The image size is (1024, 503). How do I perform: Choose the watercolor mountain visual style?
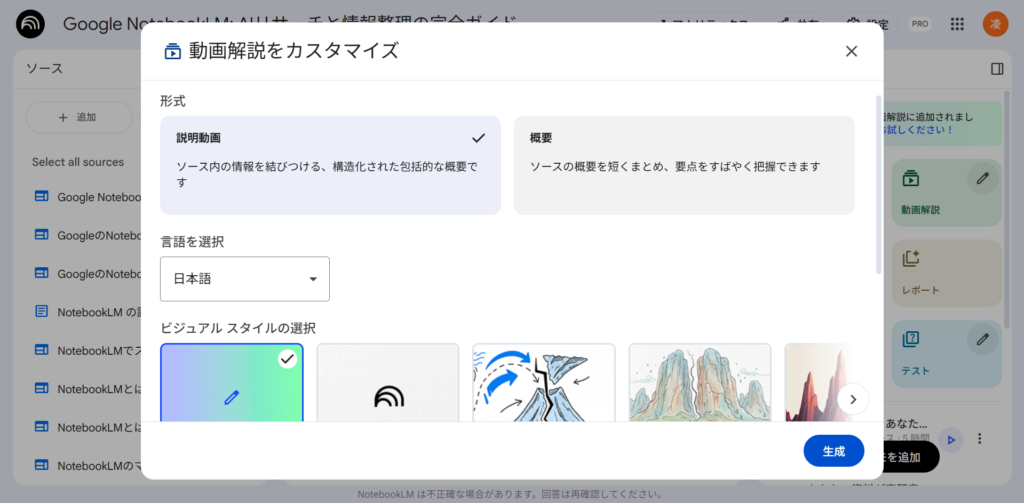click(x=700, y=383)
